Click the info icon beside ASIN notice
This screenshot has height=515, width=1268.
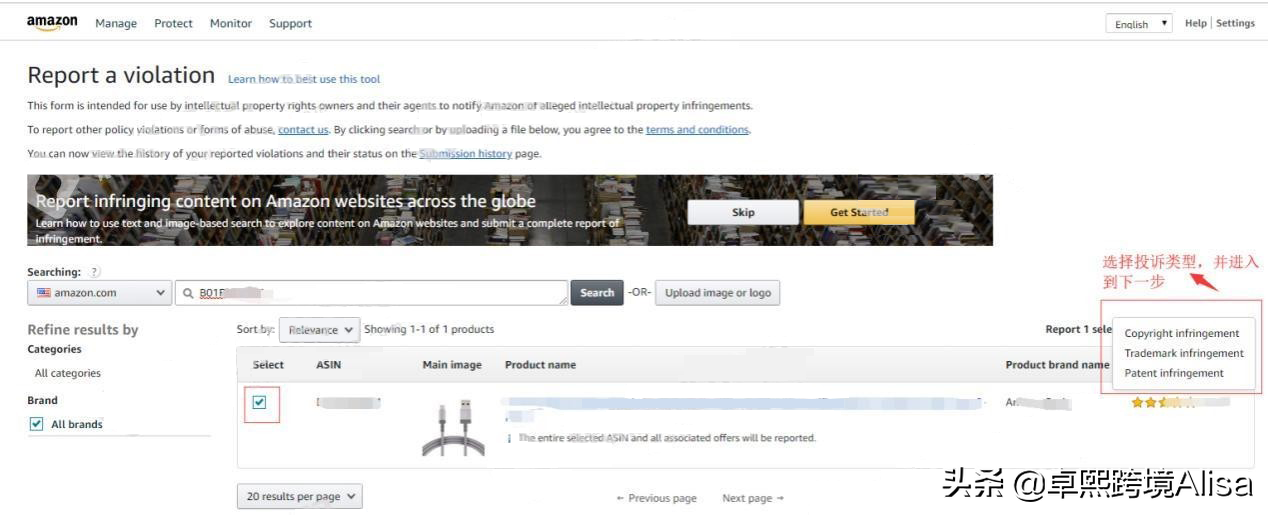pyautogui.click(x=509, y=438)
